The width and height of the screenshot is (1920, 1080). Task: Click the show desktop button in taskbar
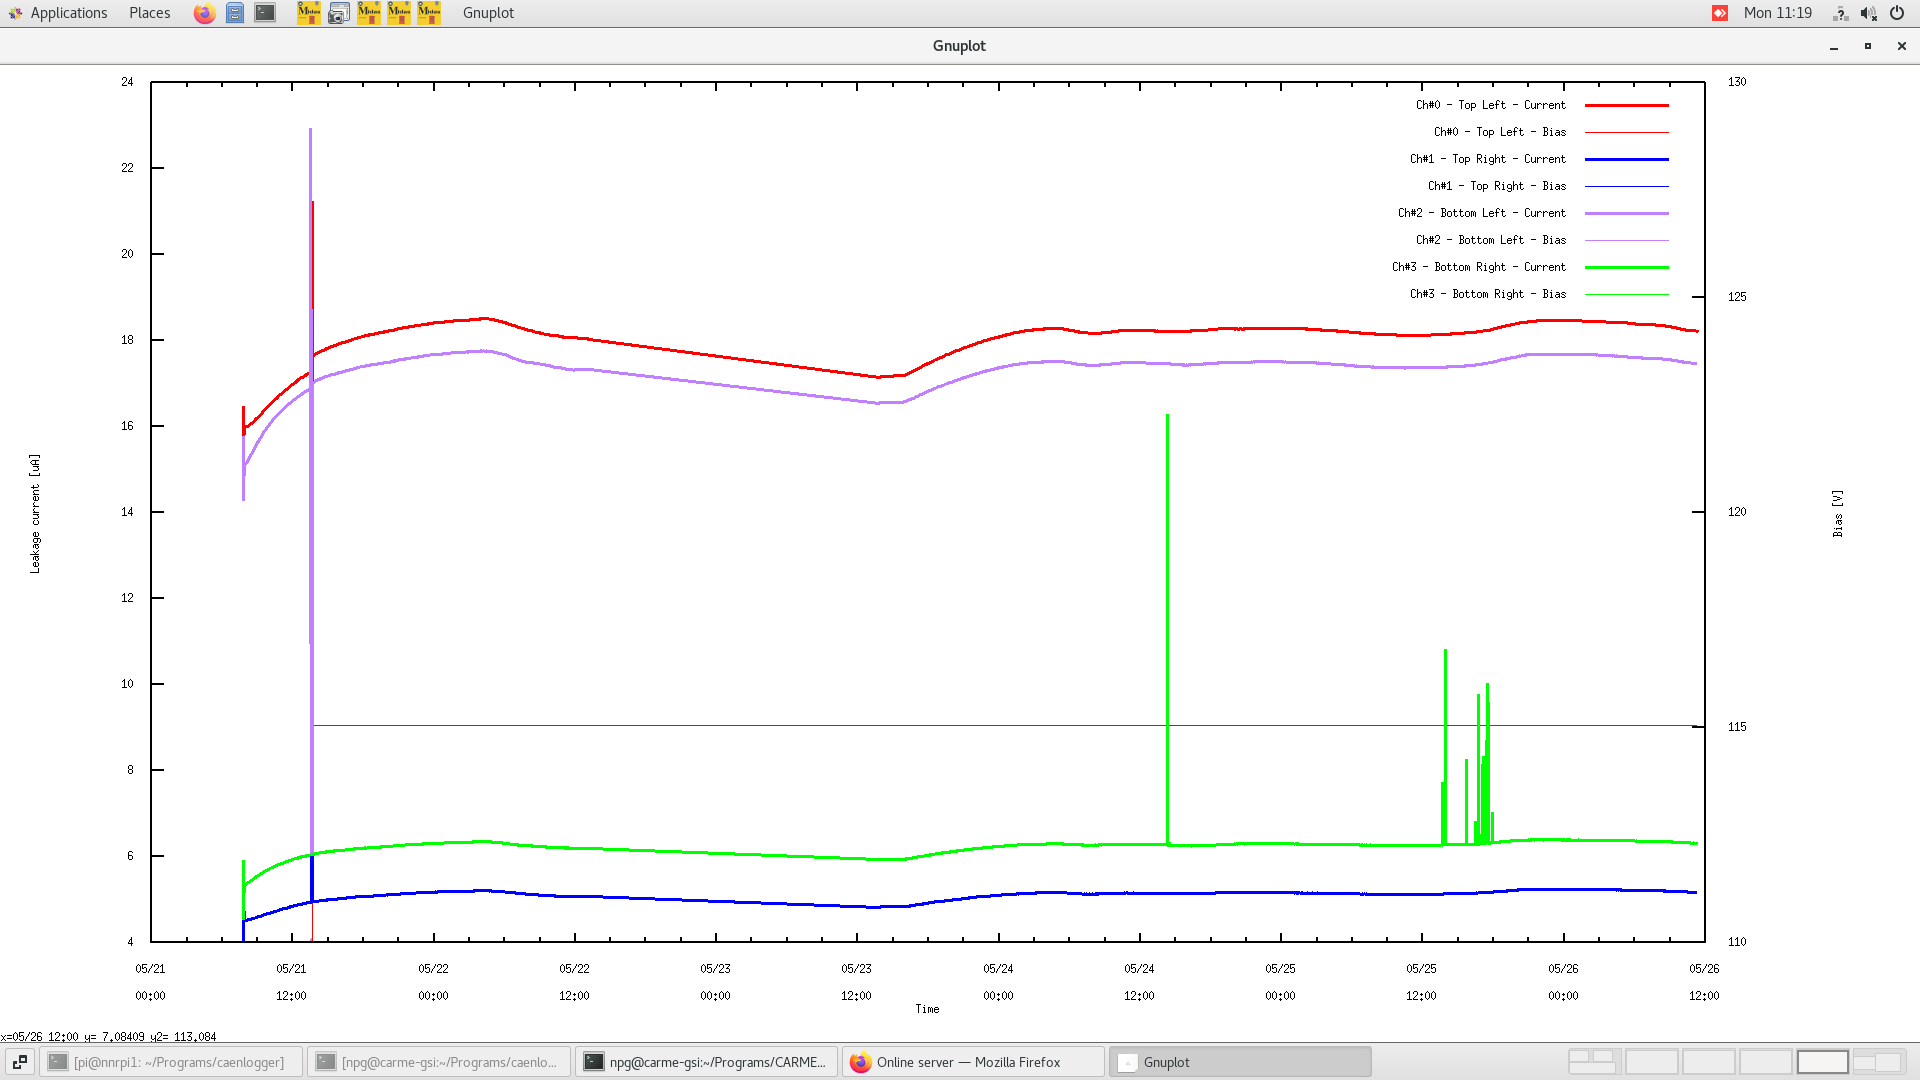click(19, 1062)
